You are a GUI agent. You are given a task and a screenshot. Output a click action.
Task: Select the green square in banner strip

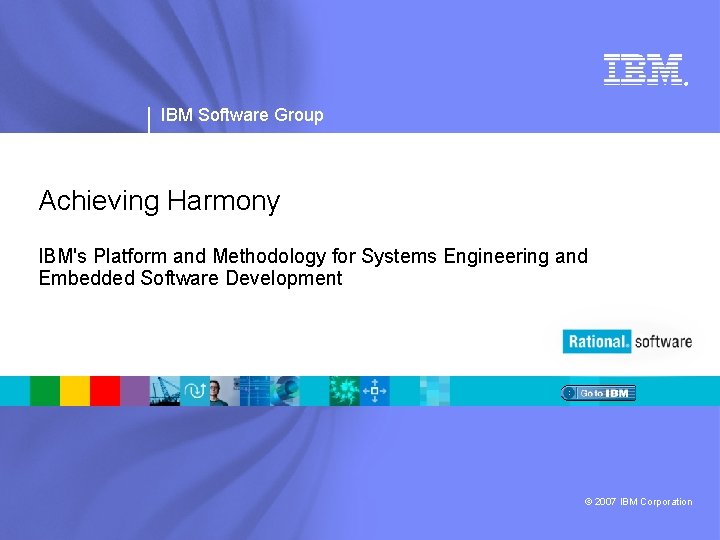[45, 391]
